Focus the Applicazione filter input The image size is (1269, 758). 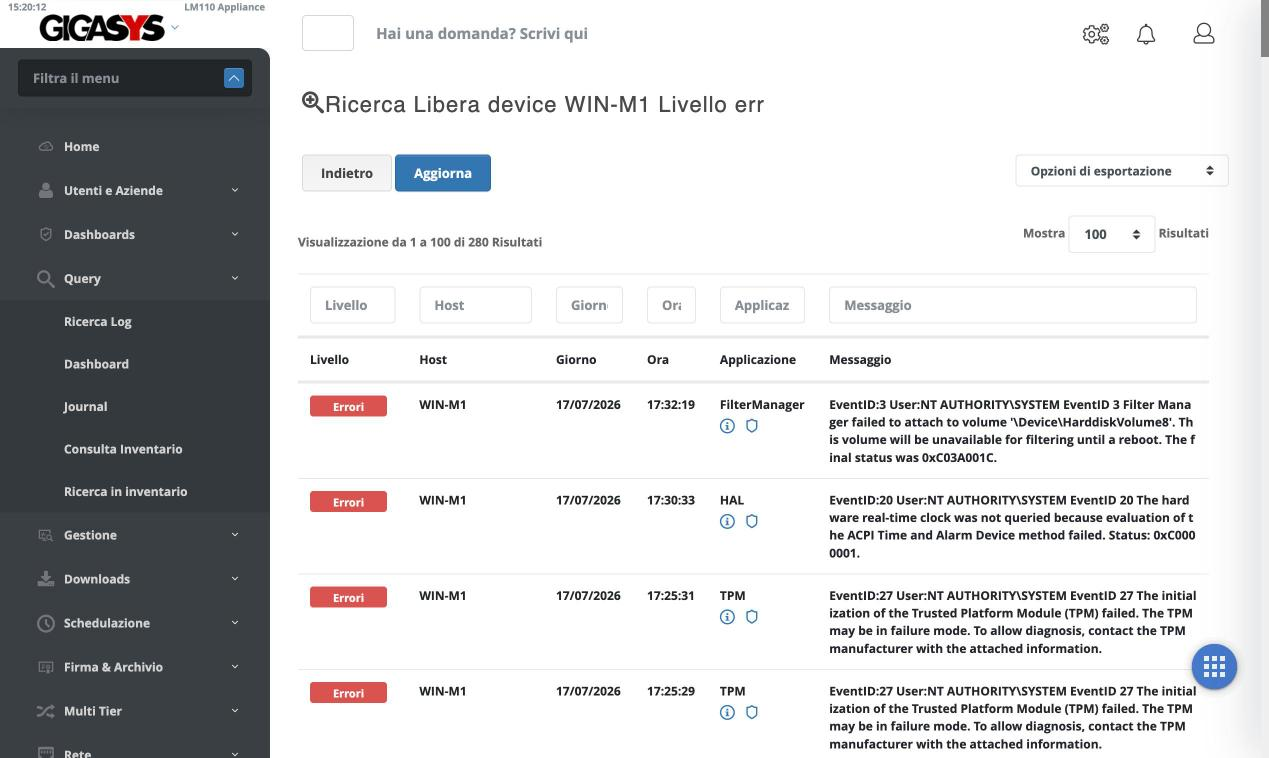point(762,305)
